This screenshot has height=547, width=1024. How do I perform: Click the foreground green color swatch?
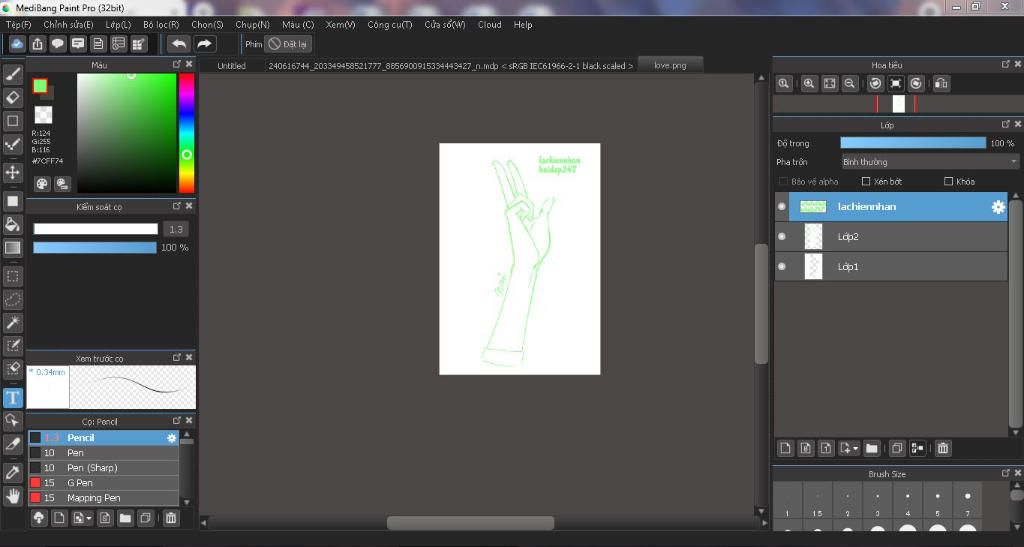pos(40,86)
